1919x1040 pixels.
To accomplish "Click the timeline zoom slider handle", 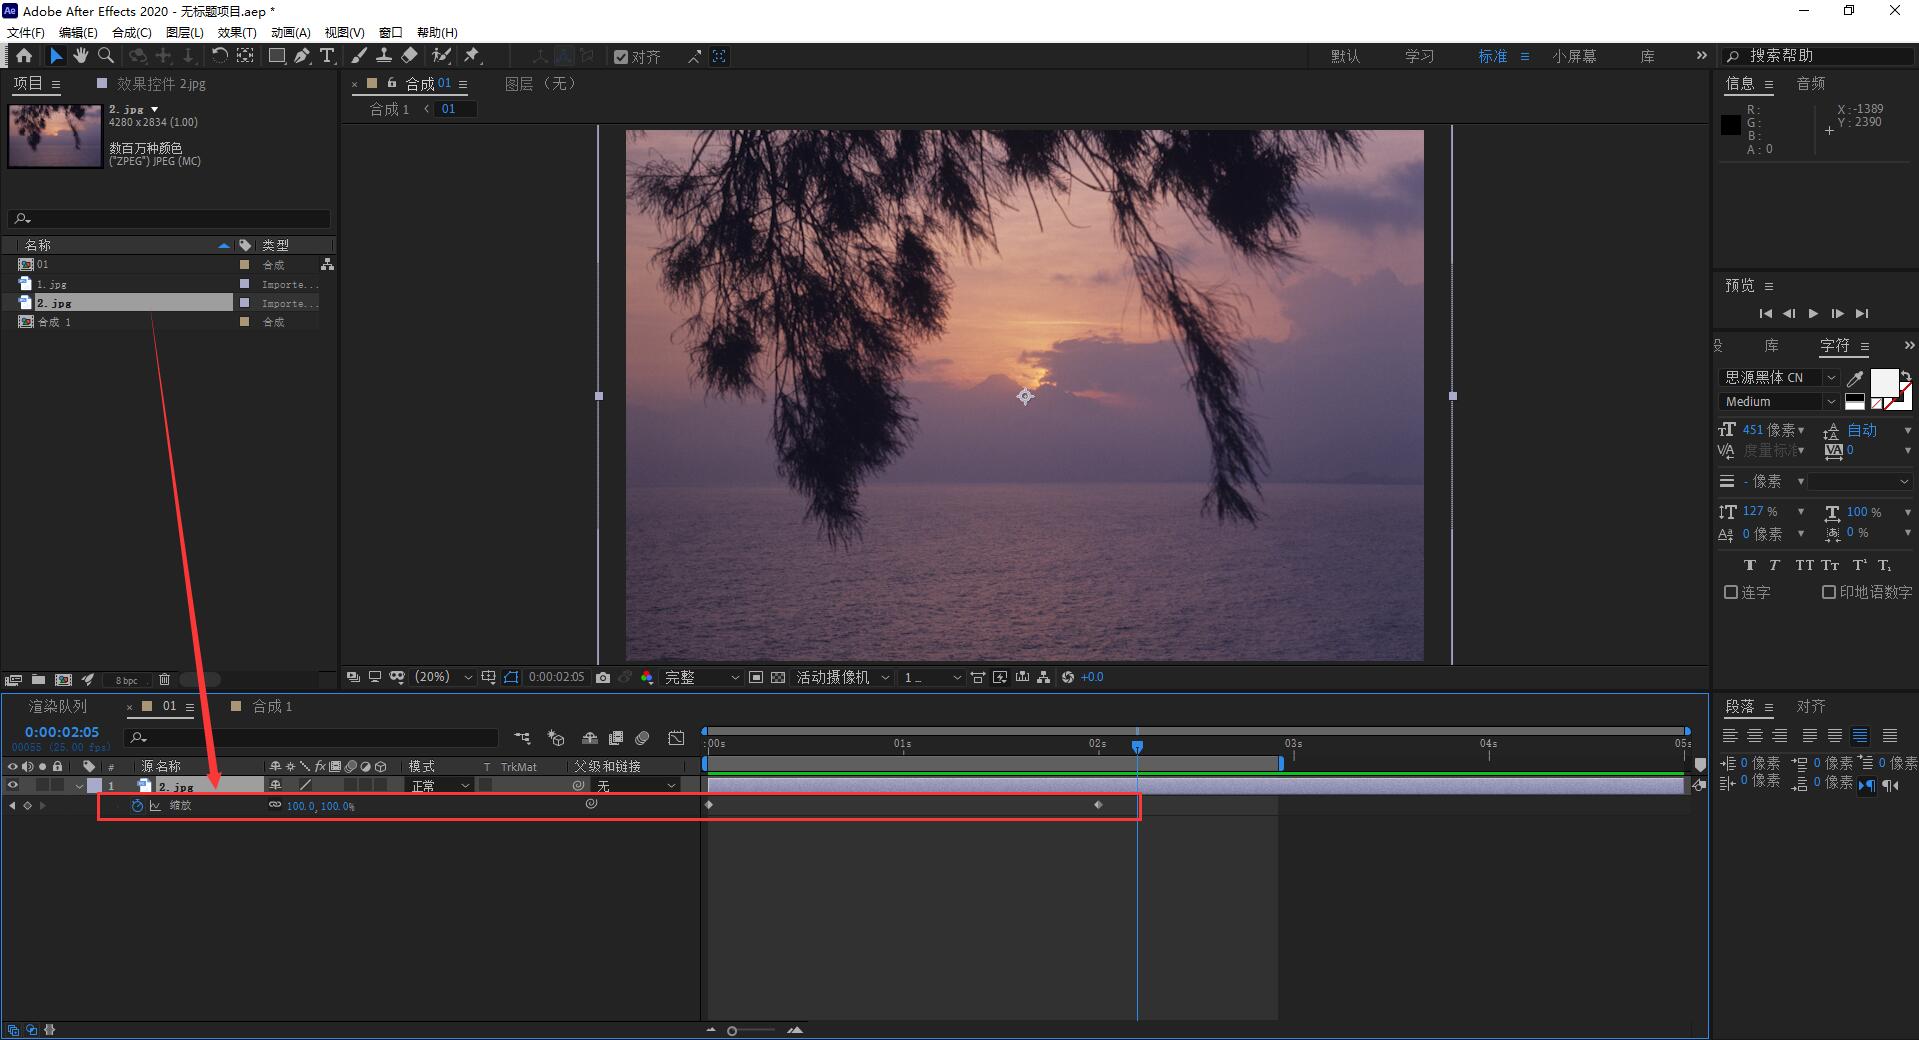I will point(732,1031).
